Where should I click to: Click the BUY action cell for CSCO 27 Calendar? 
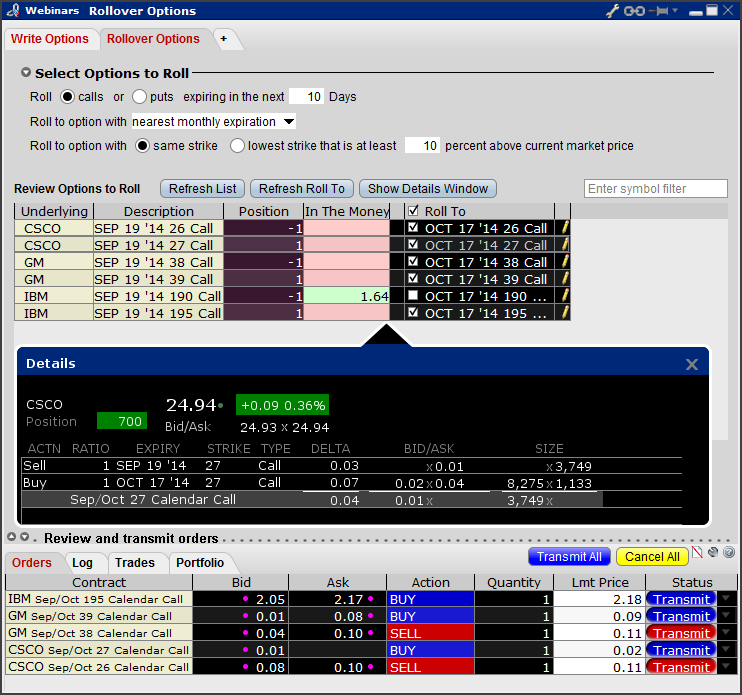(x=430, y=651)
